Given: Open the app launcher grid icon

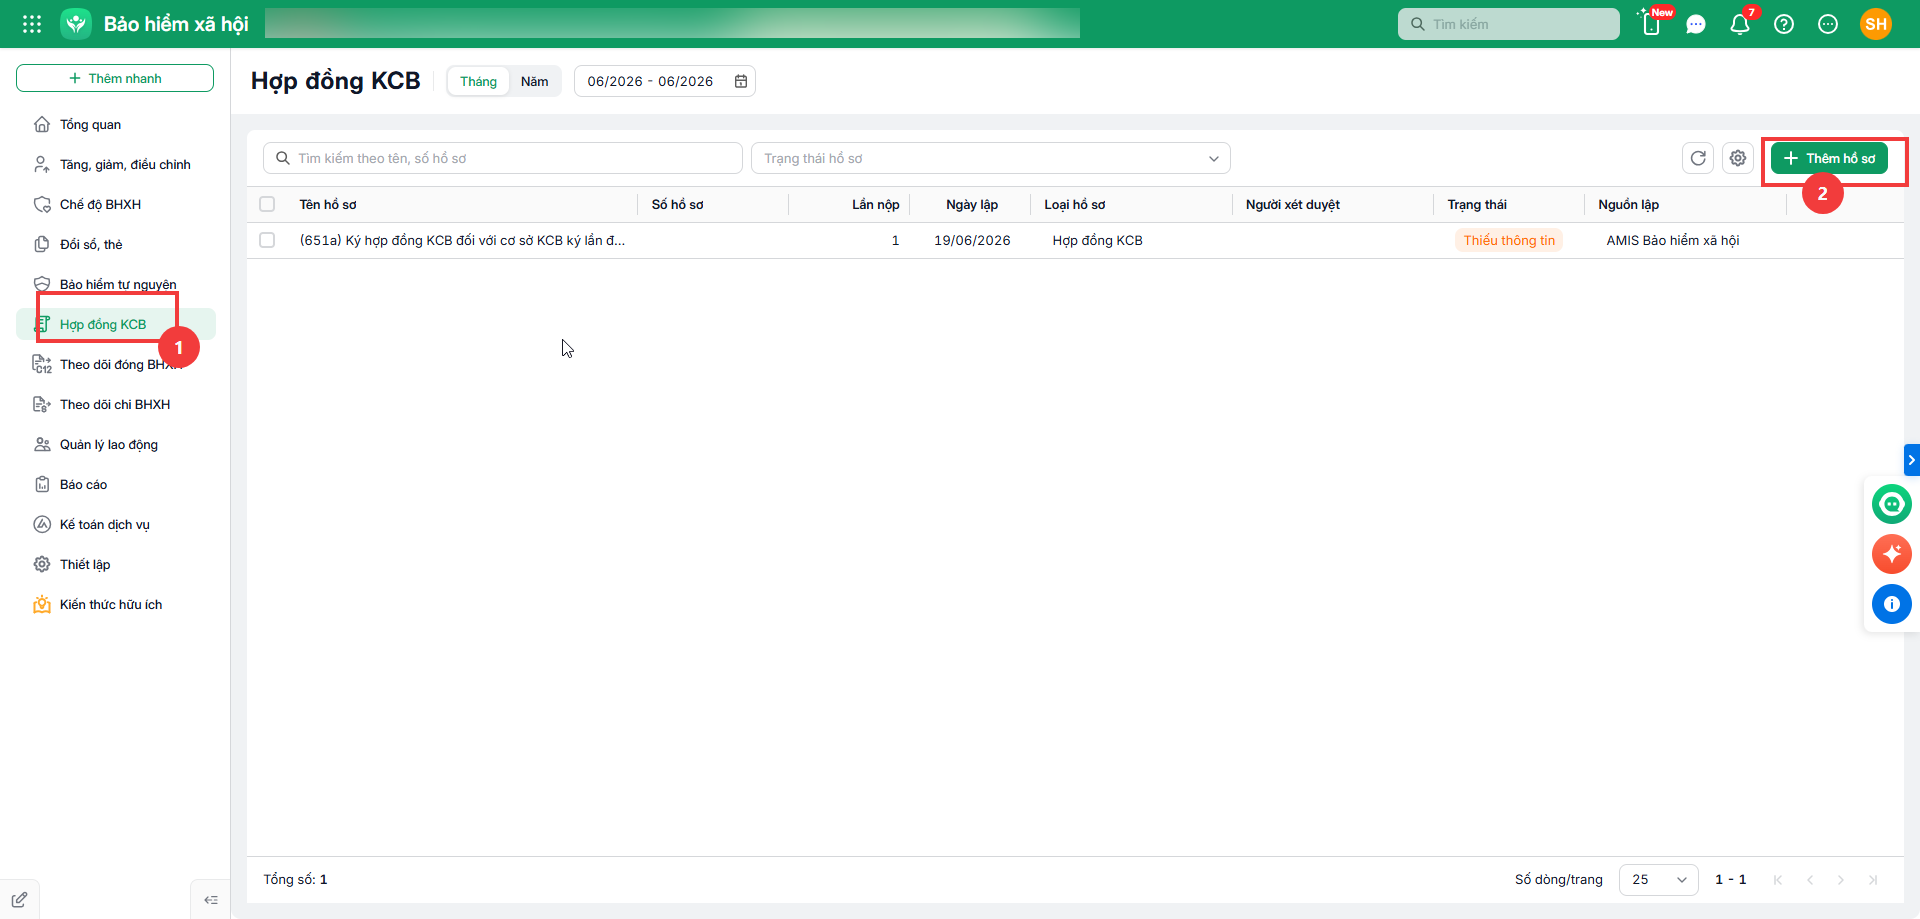Looking at the screenshot, I should click(x=32, y=24).
